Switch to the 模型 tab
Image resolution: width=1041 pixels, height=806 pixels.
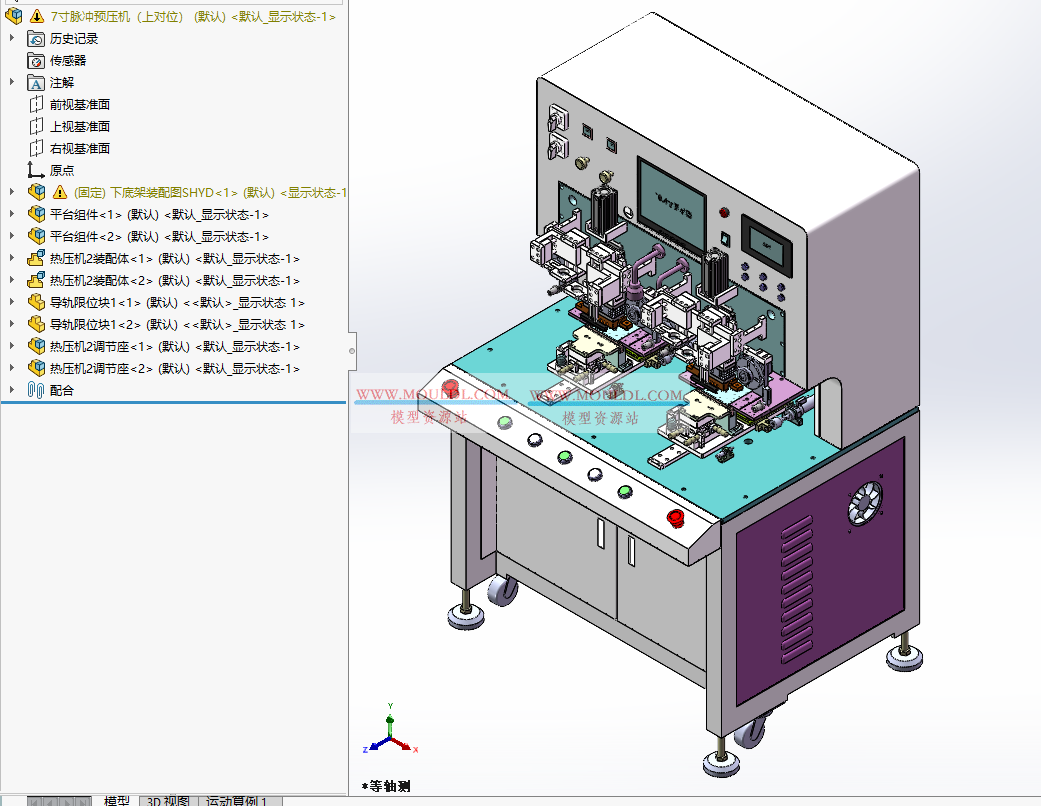[116, 801]
